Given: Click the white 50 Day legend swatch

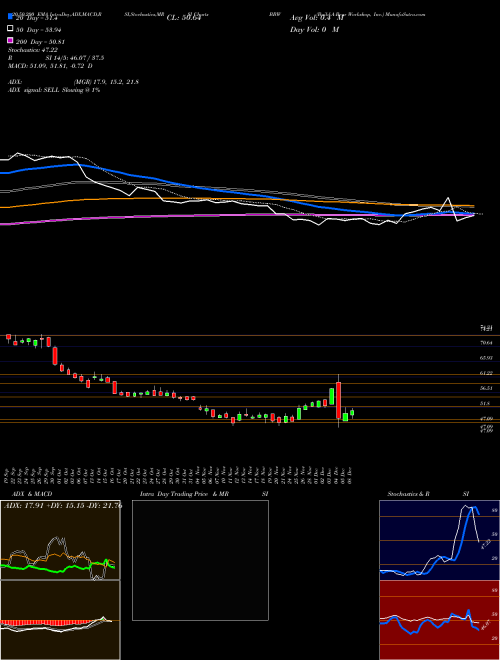Looking at the screenshot, I should click(x=10, y=29).
